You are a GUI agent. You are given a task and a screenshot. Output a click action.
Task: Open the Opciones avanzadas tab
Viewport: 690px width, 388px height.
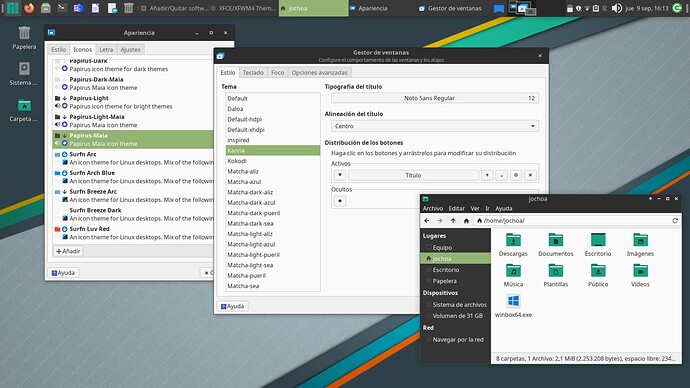pos(319,73)
